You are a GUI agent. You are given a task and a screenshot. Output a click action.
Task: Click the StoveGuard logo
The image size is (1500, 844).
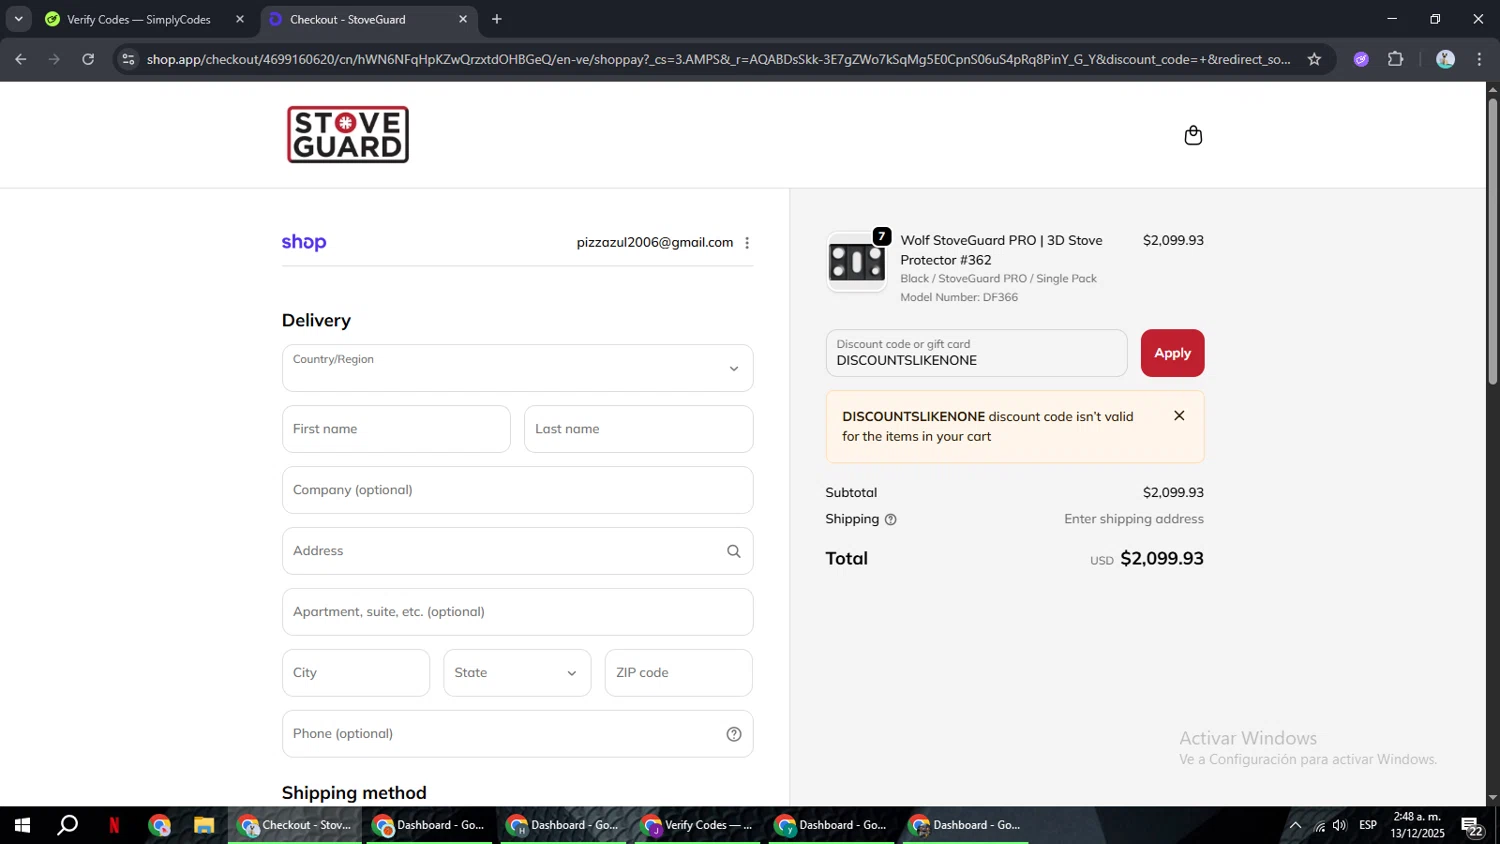click(348, 134)
